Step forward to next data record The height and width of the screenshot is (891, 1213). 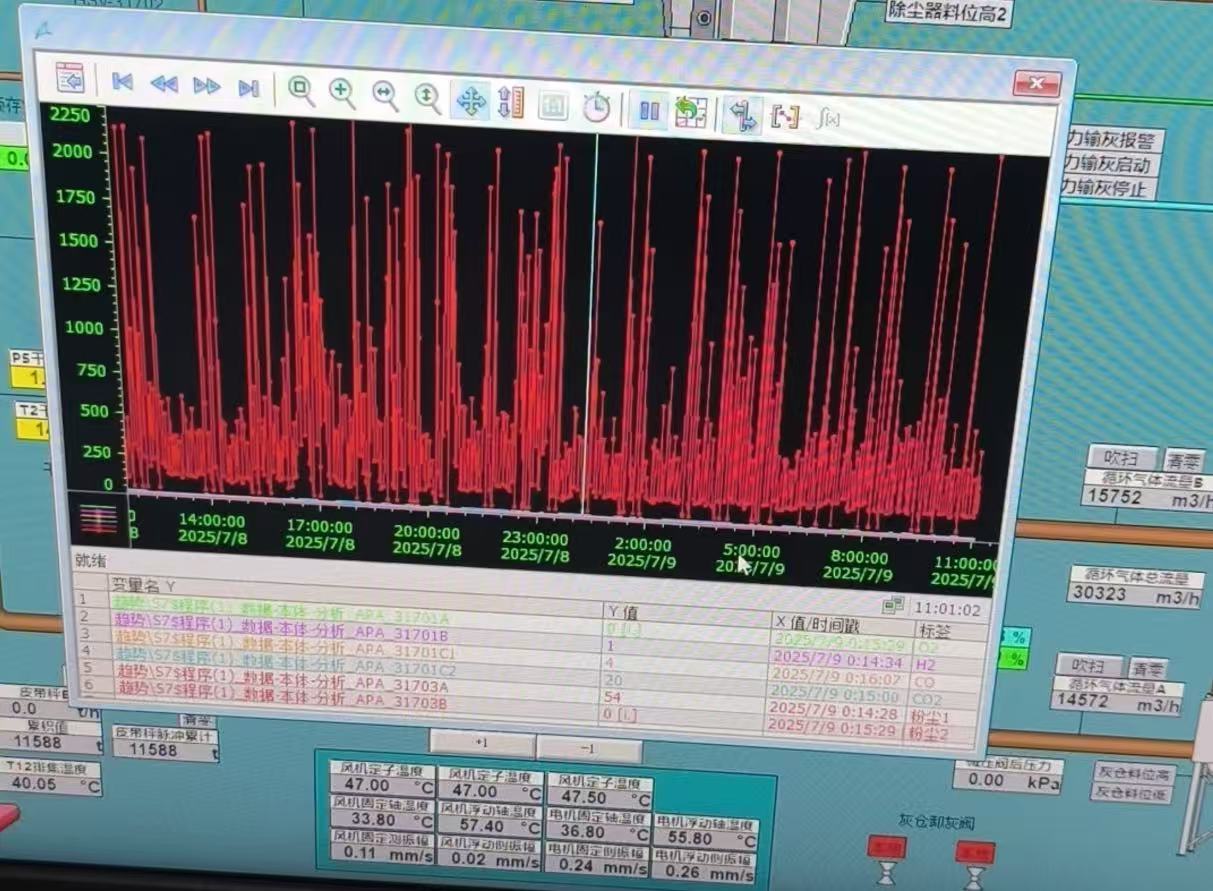(x=206, y=87)
